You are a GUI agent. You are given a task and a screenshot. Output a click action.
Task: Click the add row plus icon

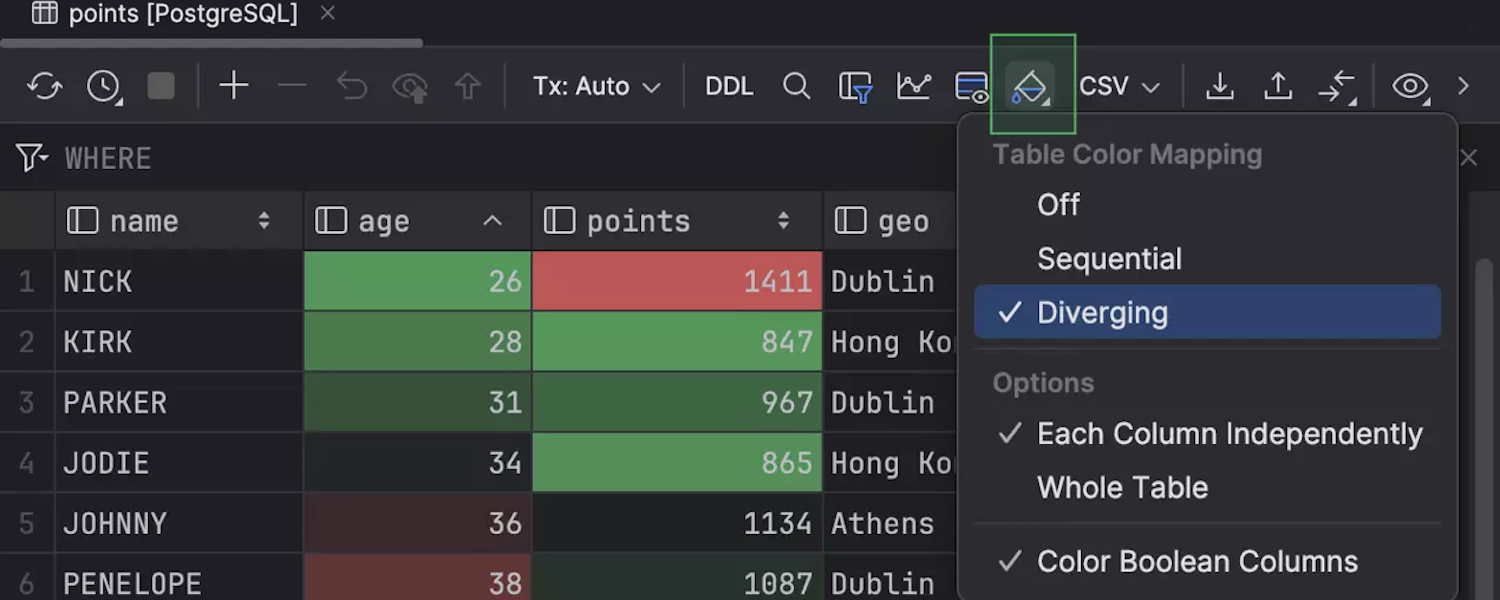233,86
